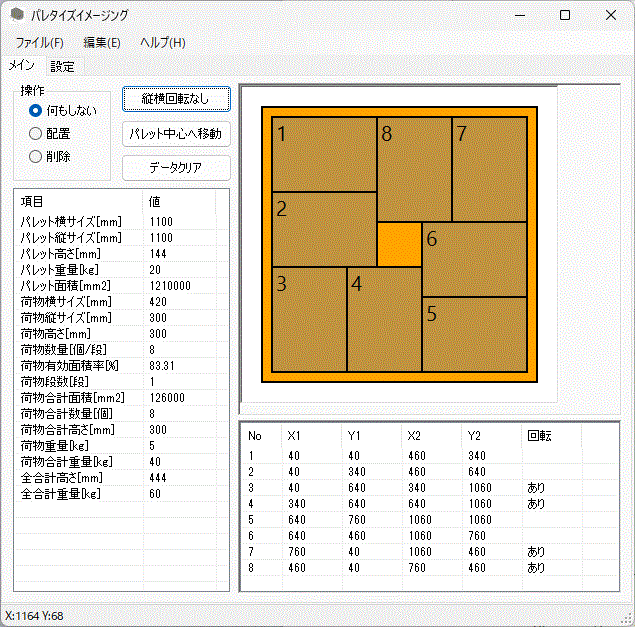This screenshot has height=627, width=635.
Task: Open the ファイル(F) menu
Action: [39, 43]
